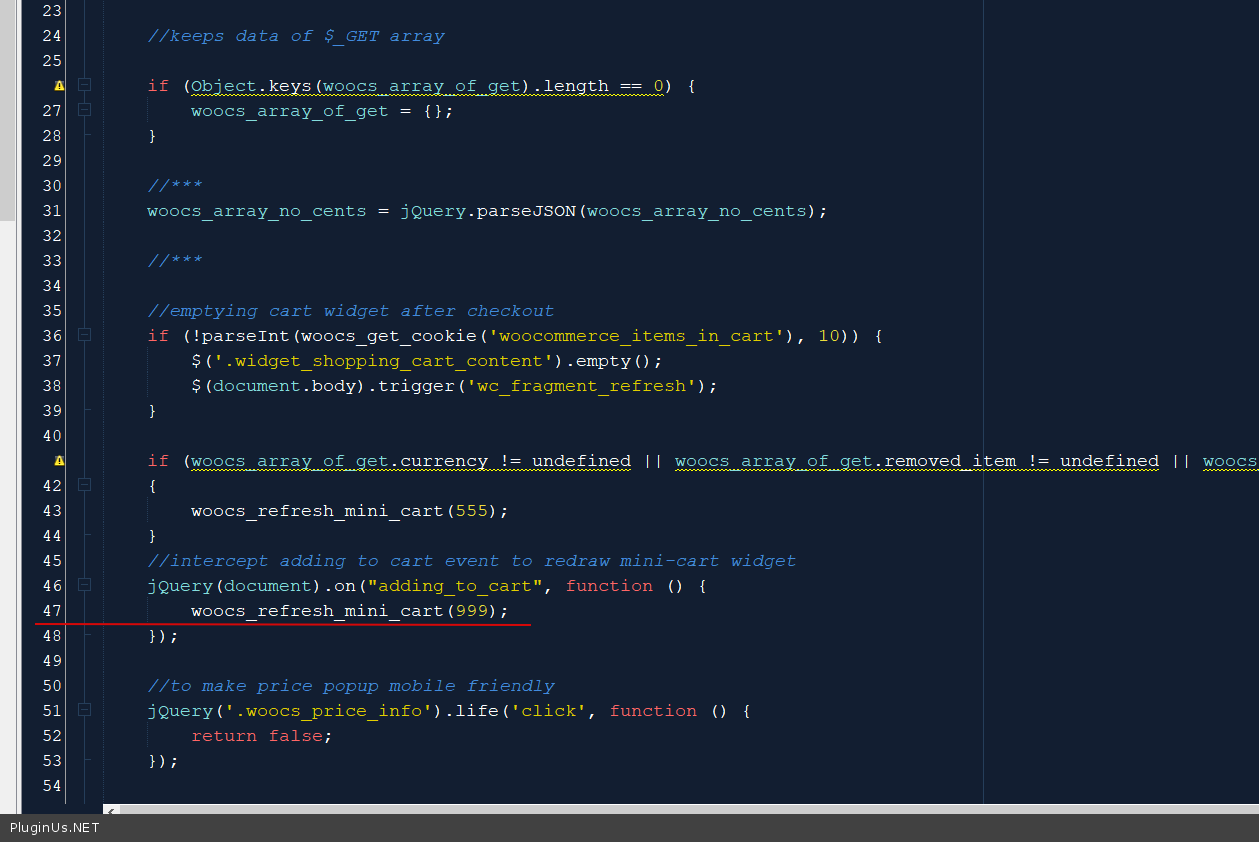The image size is (1259, 842).
Task: Click the 'return false' statement on line 52
Action: point(260,736)
